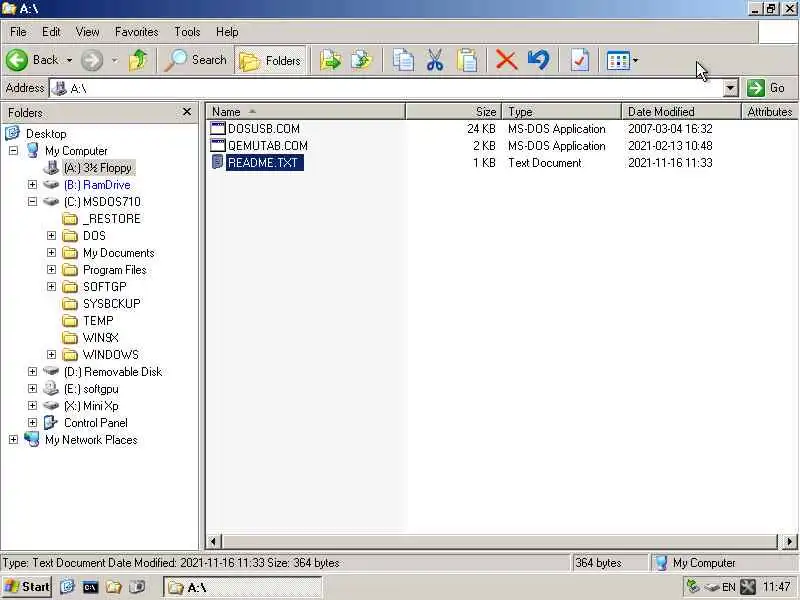
Task: Launch the MS-DOS prompt quick launch icon
Action: pos(90,587)
